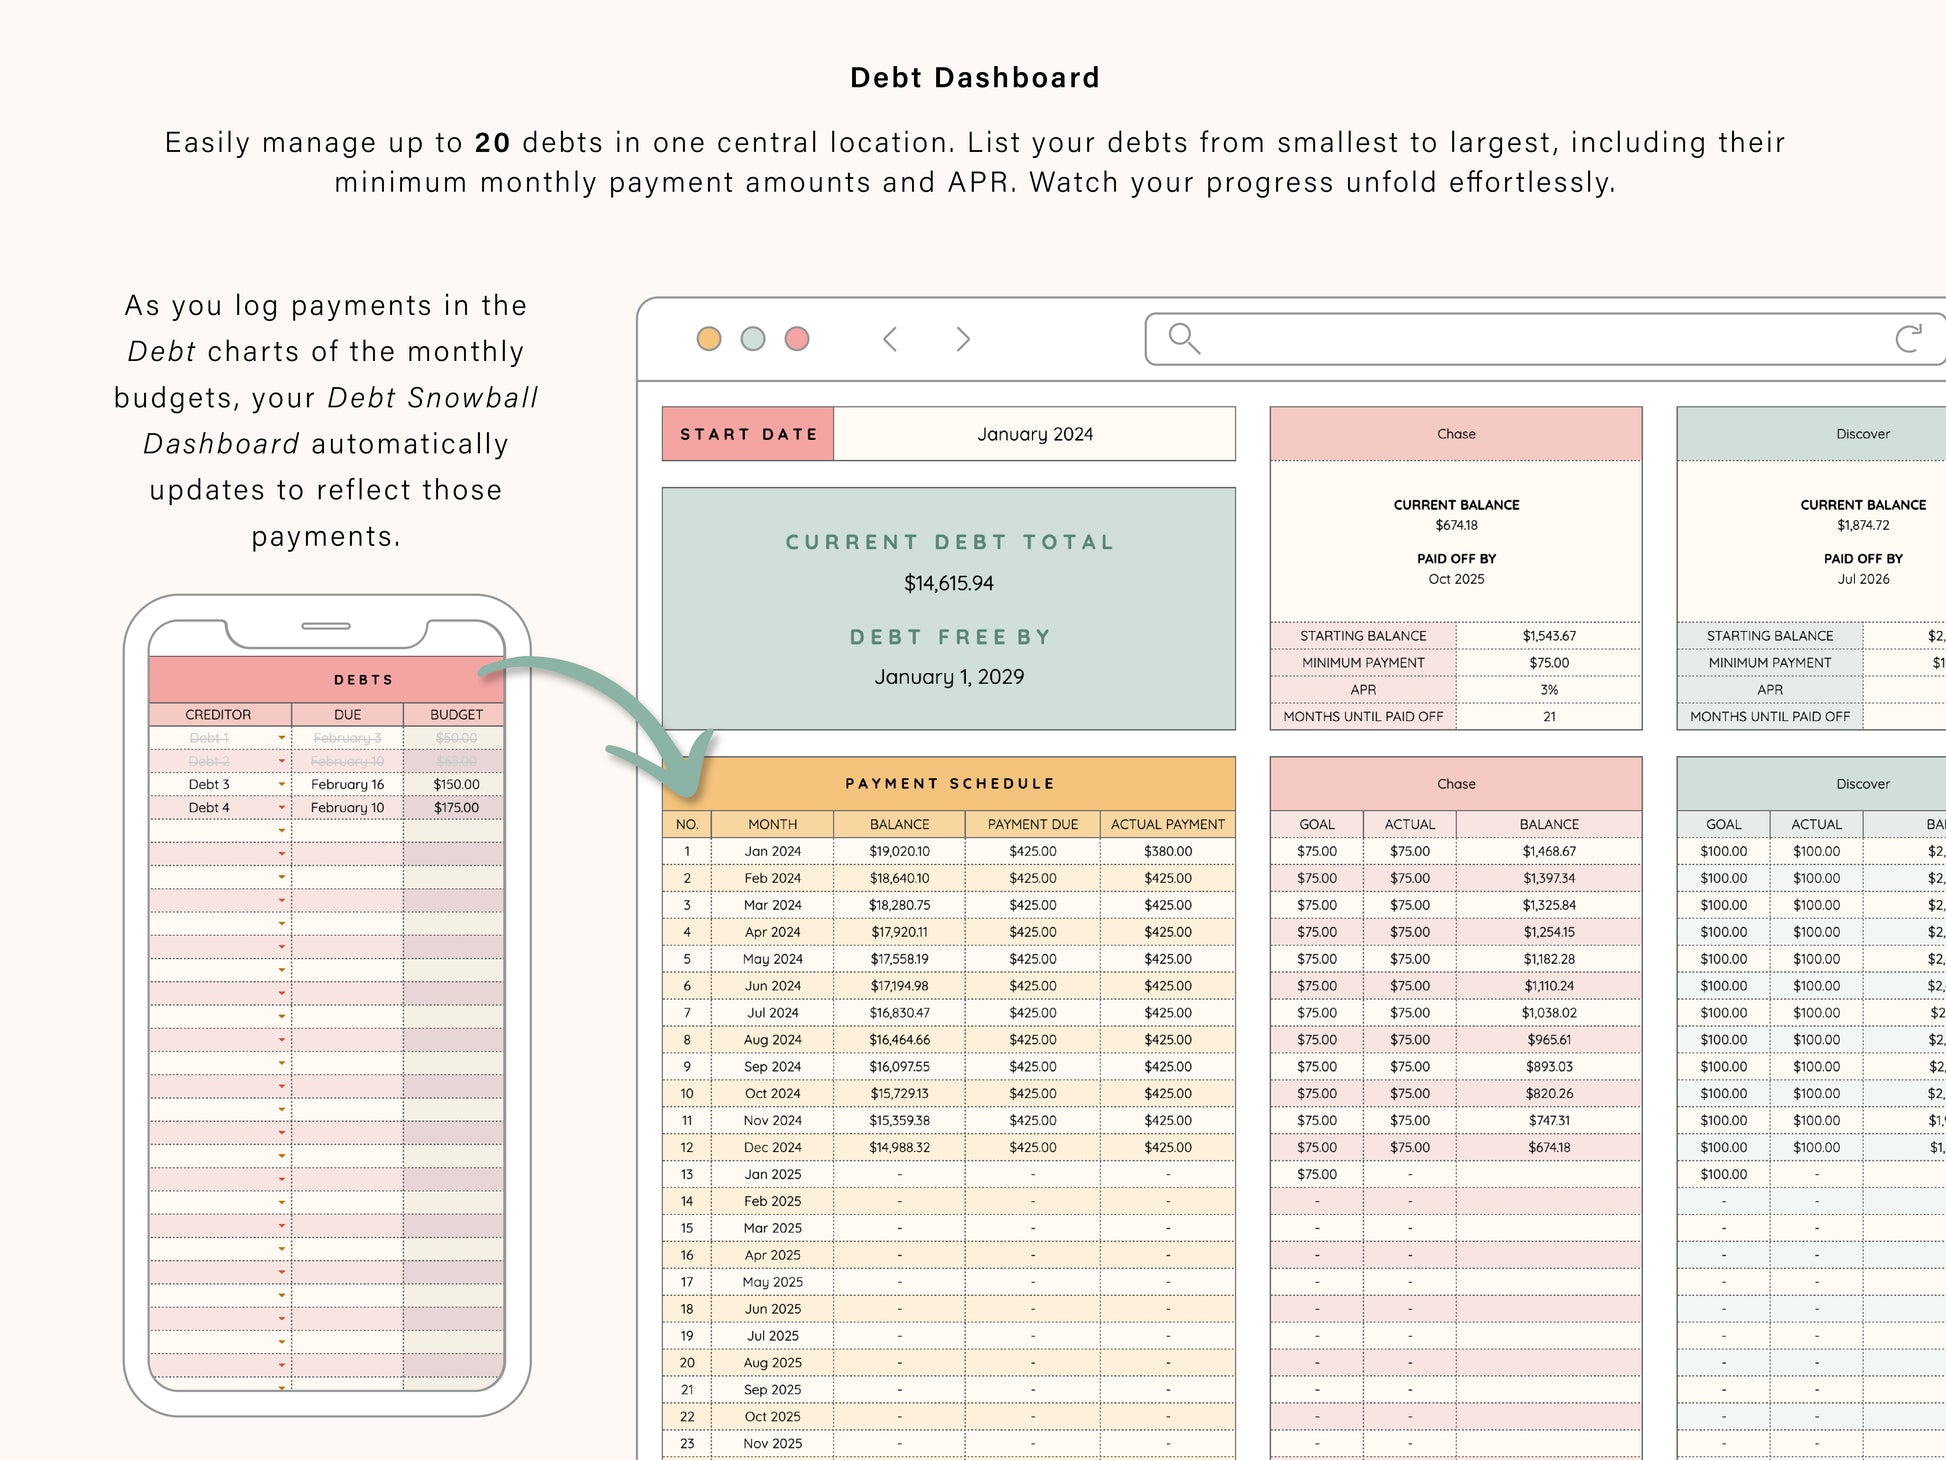Open the Debt 1 creditor dropdown arrow
The height and width of the screenshot is (1460, 1946).
coord(282,738)
